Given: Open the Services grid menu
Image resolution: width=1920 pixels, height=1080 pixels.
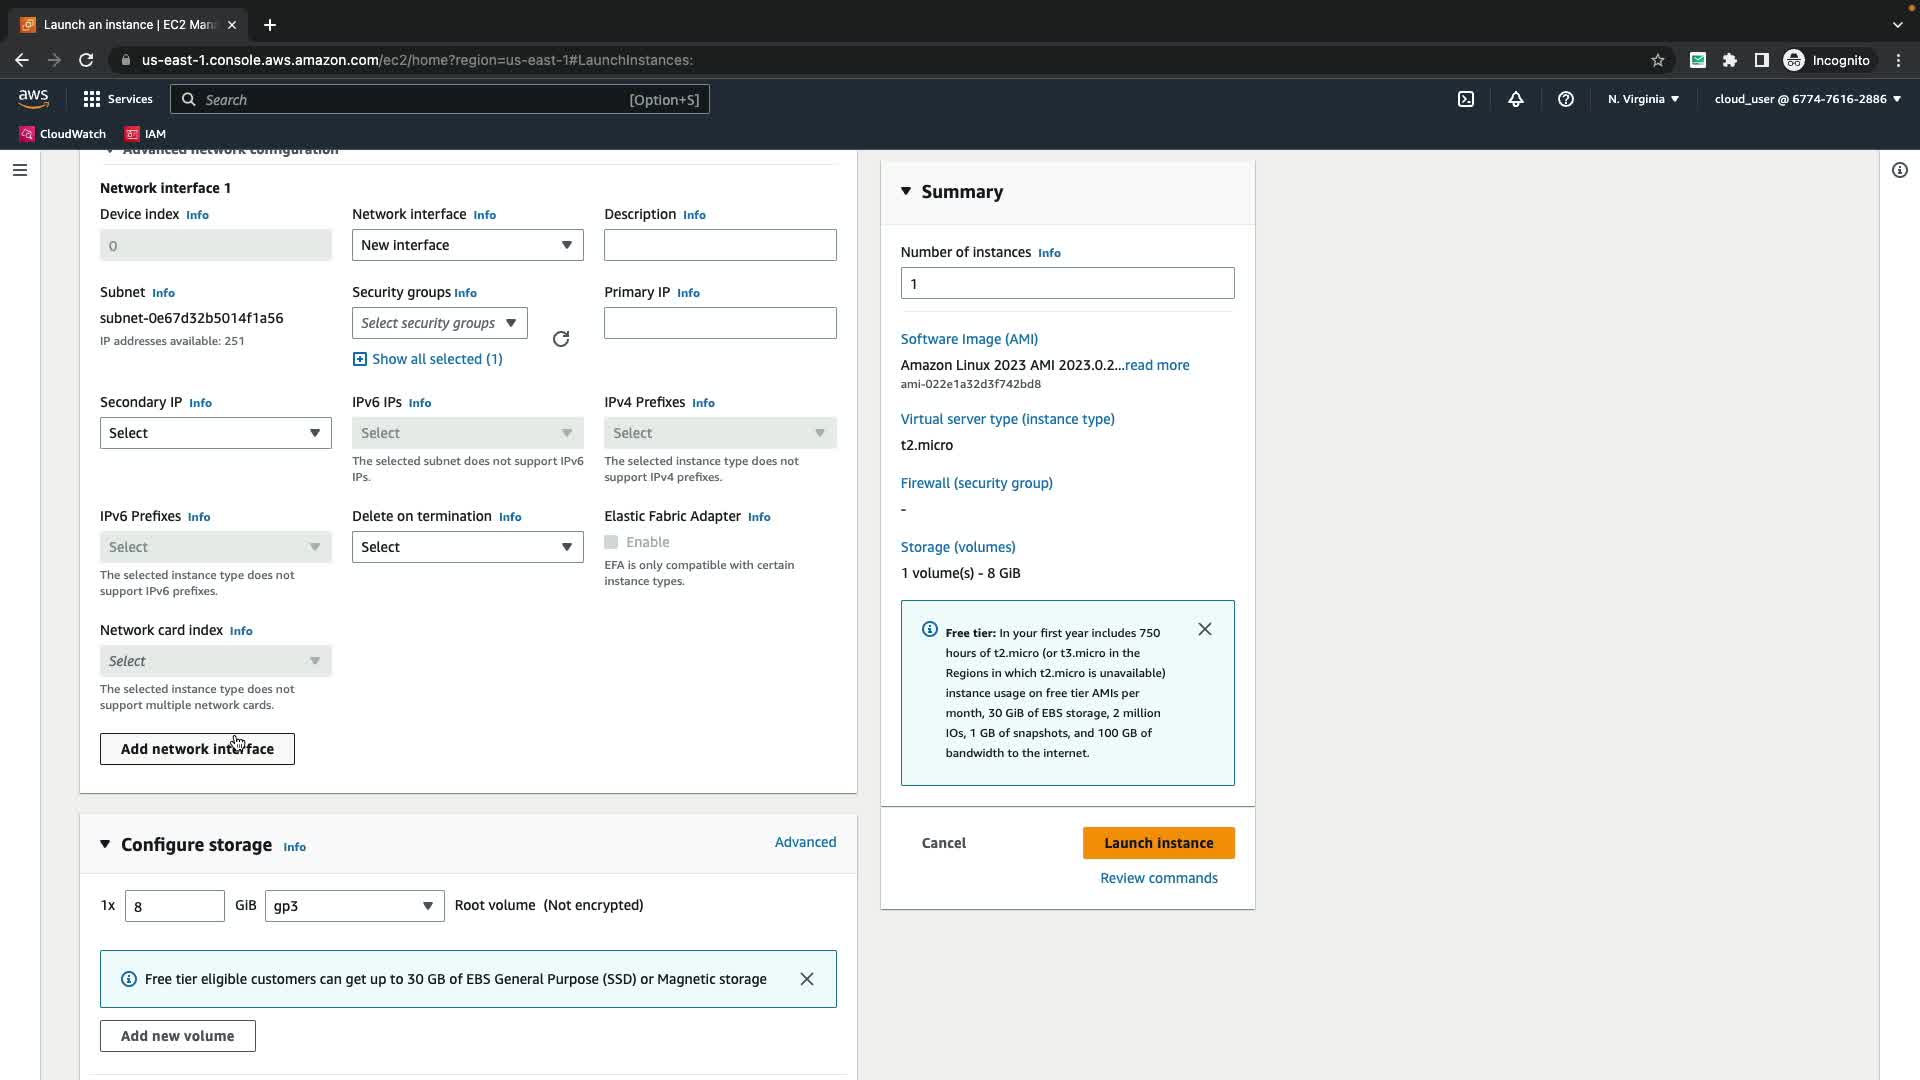Looking at the screenshot, I should pyautogui.click(x=117, y=99).
